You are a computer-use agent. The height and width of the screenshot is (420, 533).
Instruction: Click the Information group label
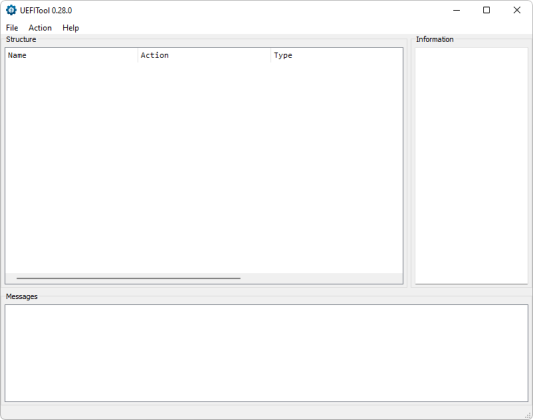click(435, 39)
